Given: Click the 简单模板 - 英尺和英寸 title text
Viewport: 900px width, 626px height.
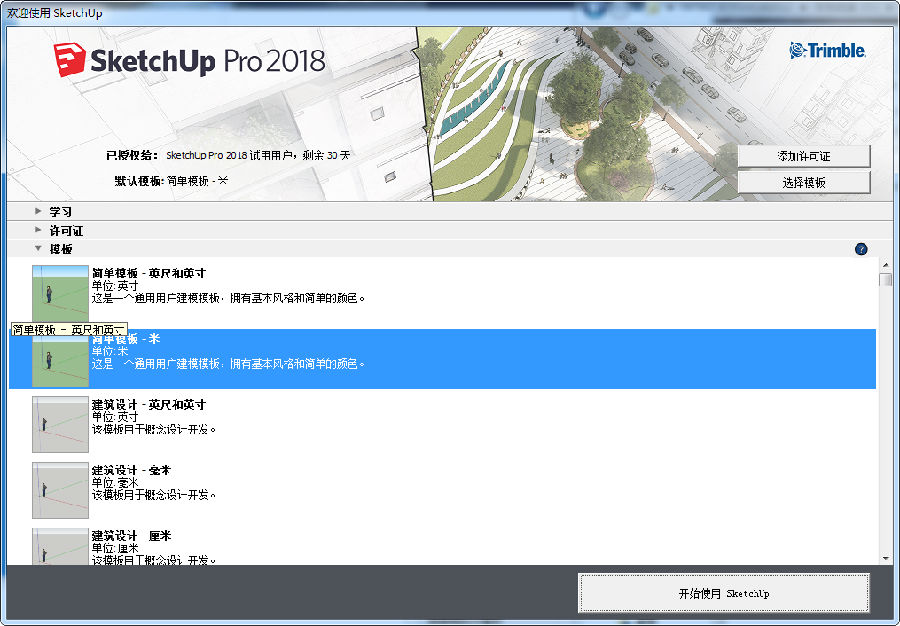Looking at the screenshot, I should (x=149, y=273).
